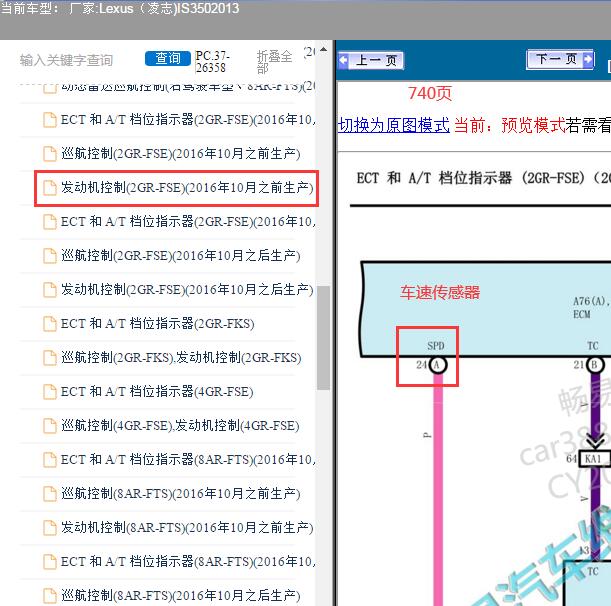The height and width of the screenshot is (606, 611).
Task: Click connector circle B at pin 21
Action: coord(595,365)
